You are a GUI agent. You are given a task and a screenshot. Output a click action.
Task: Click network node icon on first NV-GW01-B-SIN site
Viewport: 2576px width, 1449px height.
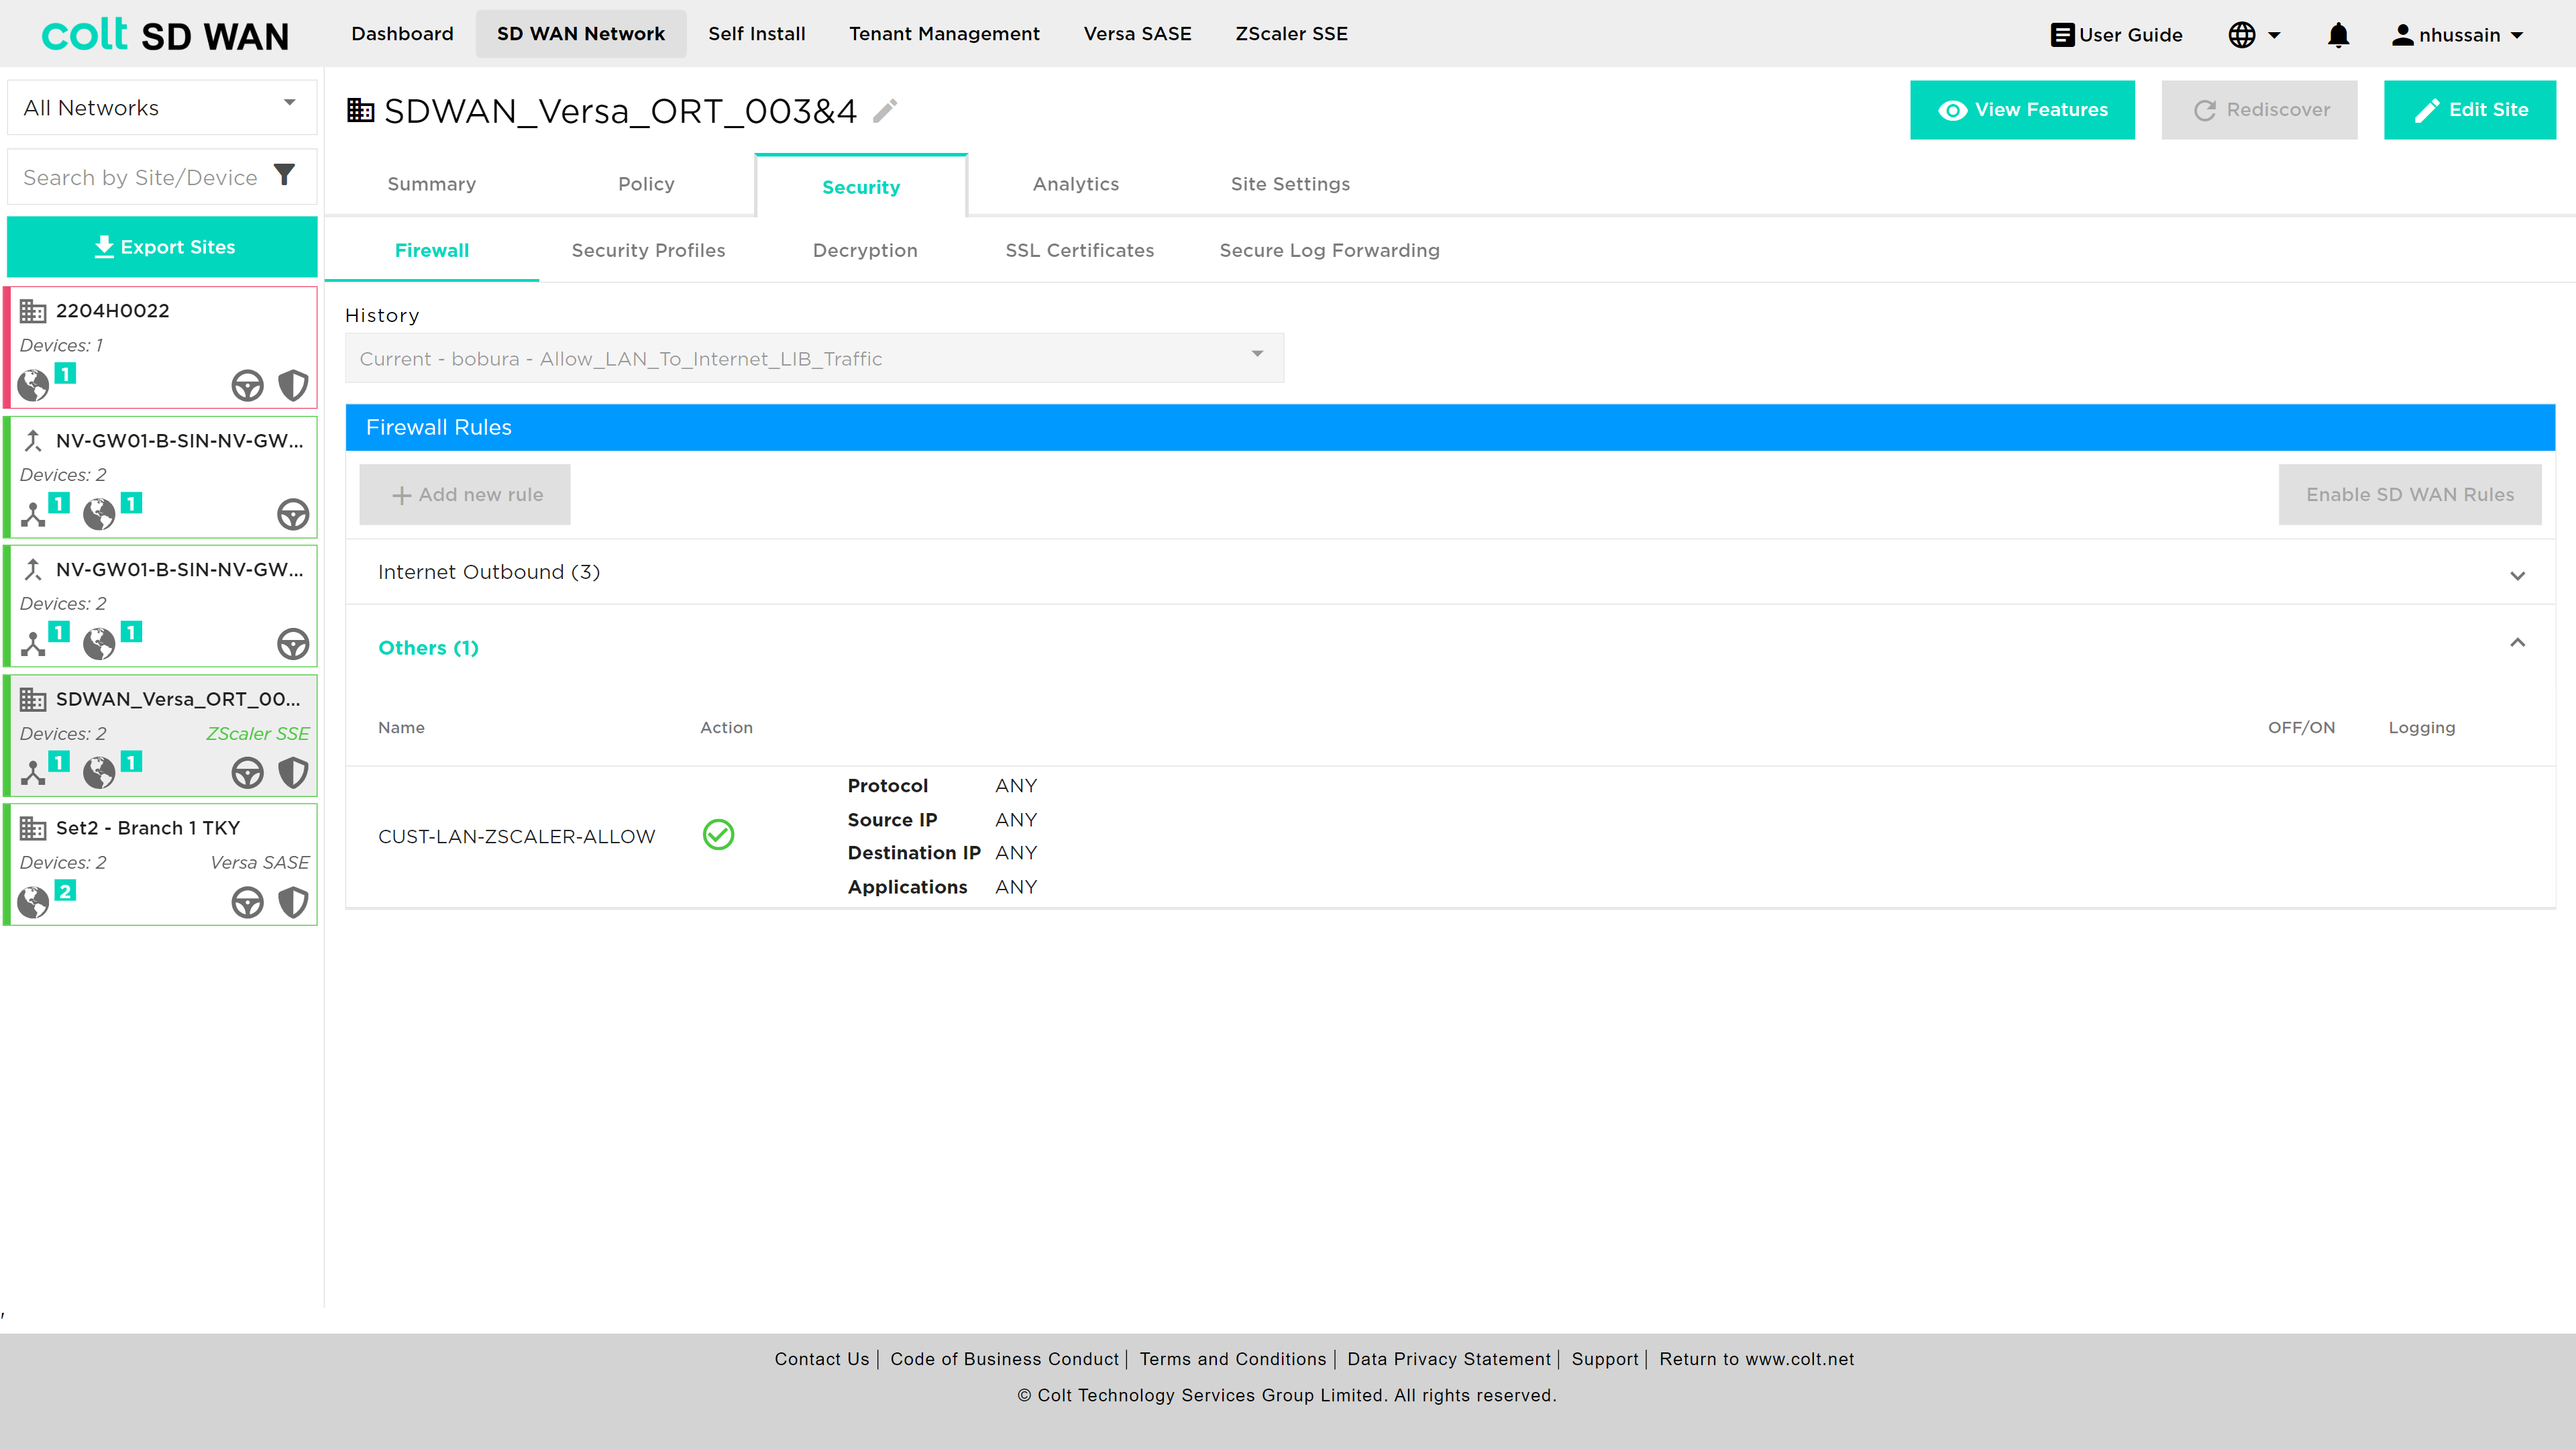(x=33, y=515)
